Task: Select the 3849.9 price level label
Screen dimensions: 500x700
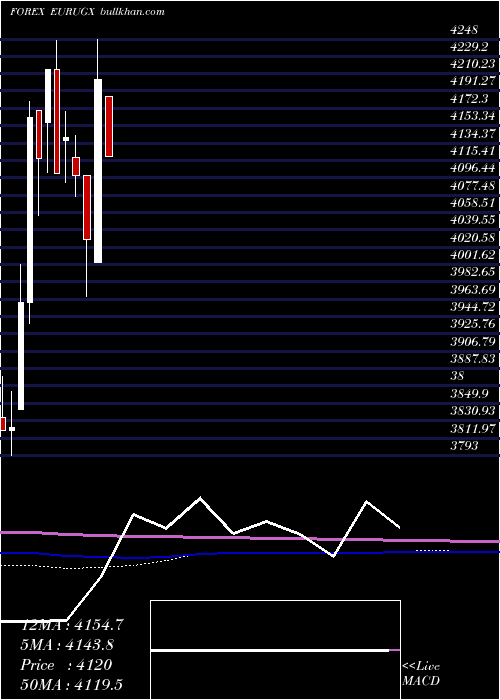Action: click(x=470, y=393)
